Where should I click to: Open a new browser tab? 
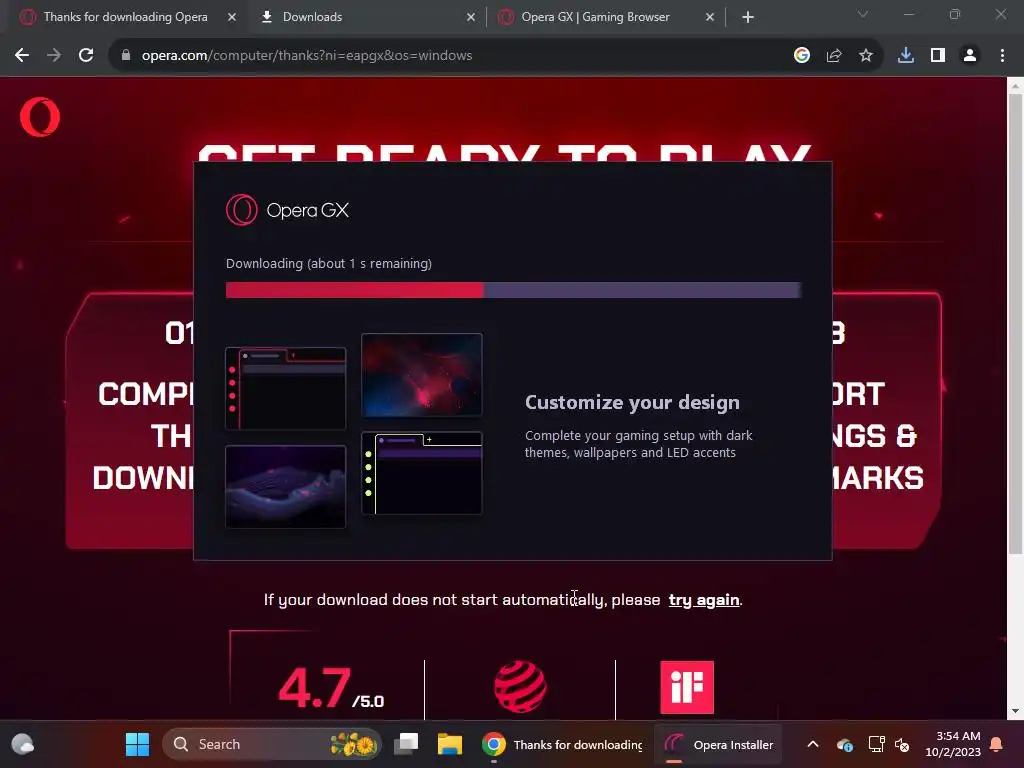tap(748, 17)
